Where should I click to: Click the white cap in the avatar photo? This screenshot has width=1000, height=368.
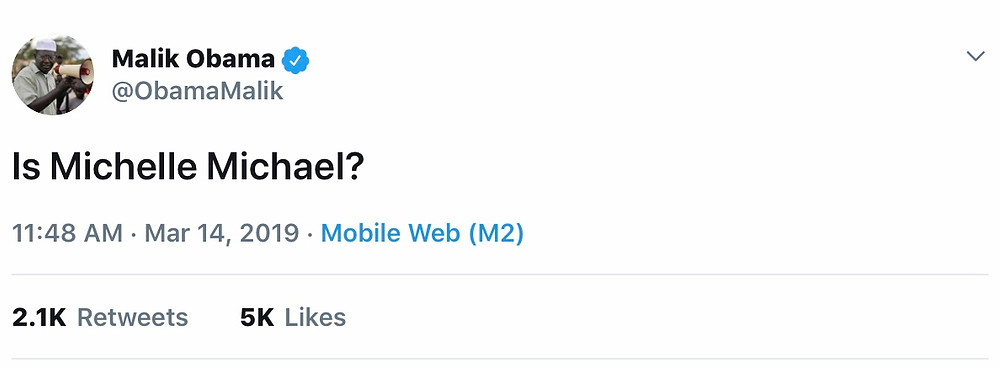pyautogui.click(x=45, y=45)
